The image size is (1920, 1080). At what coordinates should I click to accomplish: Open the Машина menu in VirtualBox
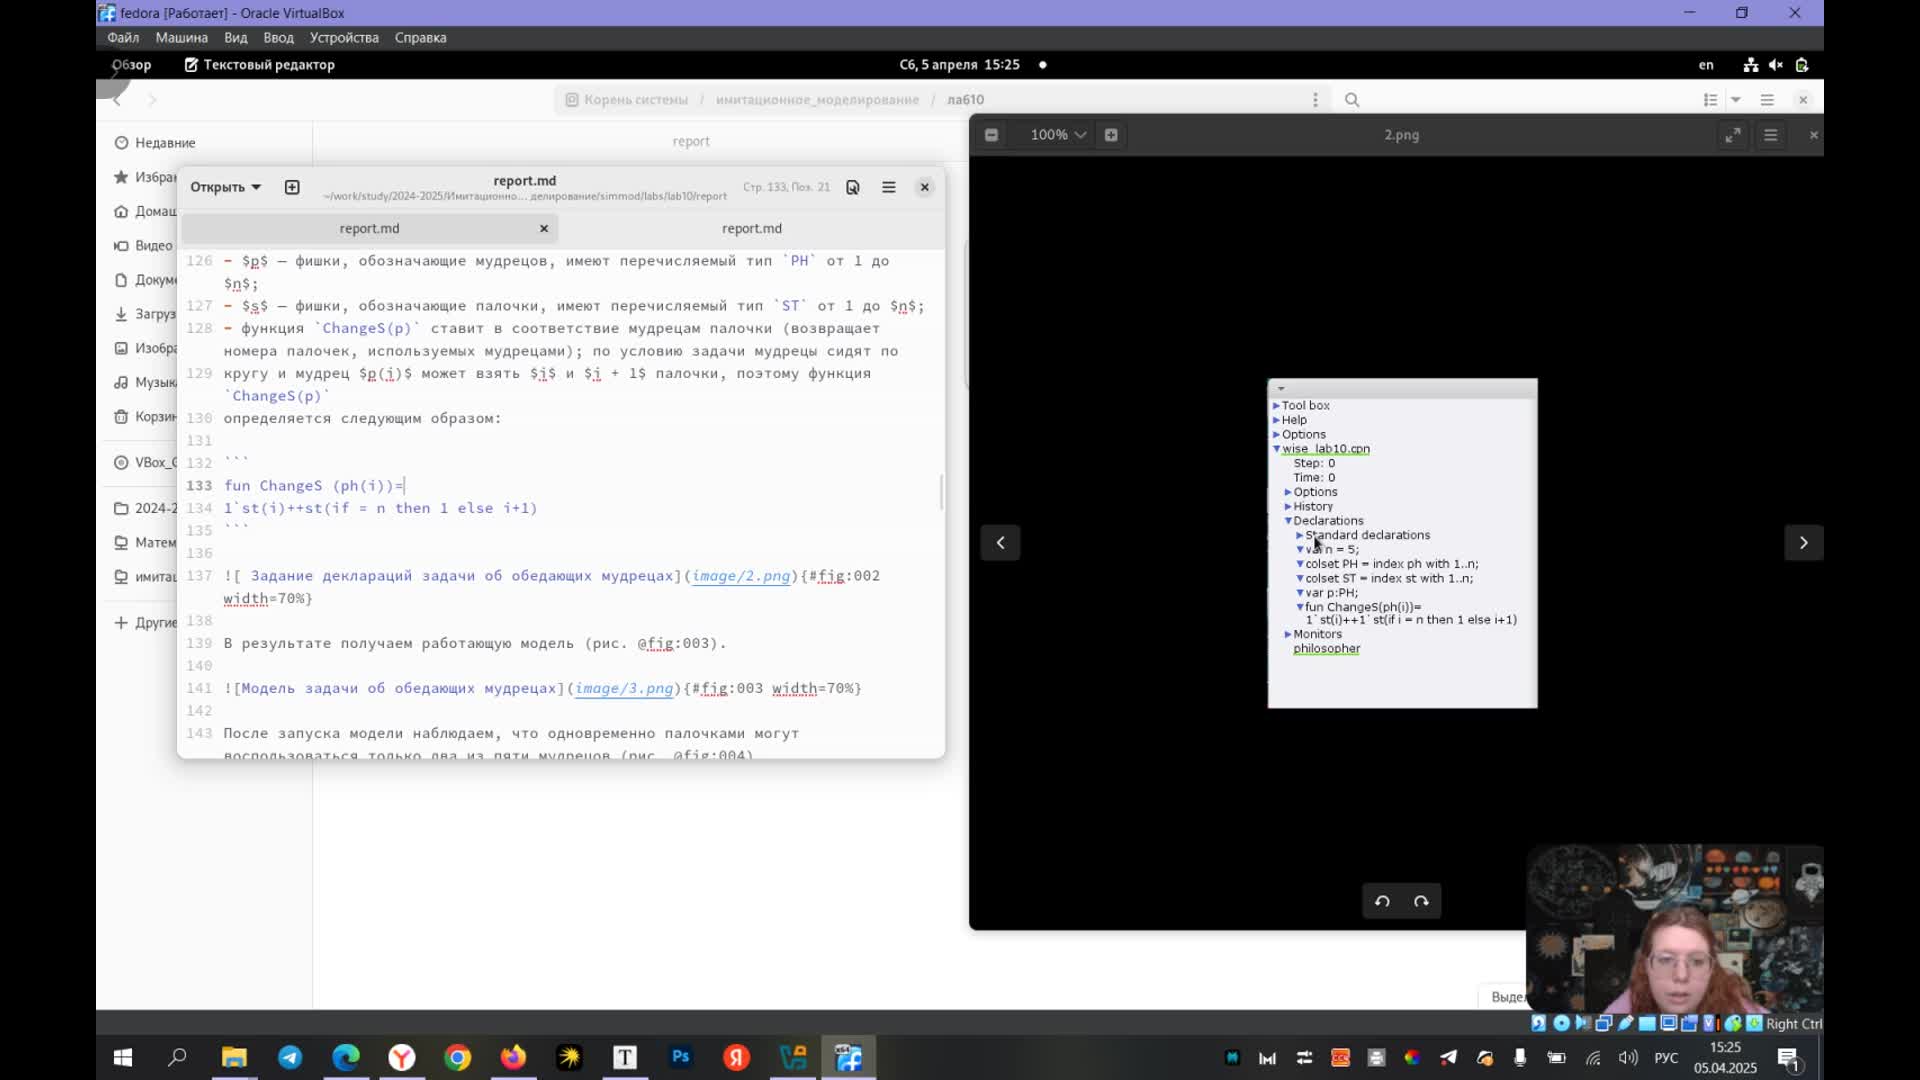[x=181, y=37]
